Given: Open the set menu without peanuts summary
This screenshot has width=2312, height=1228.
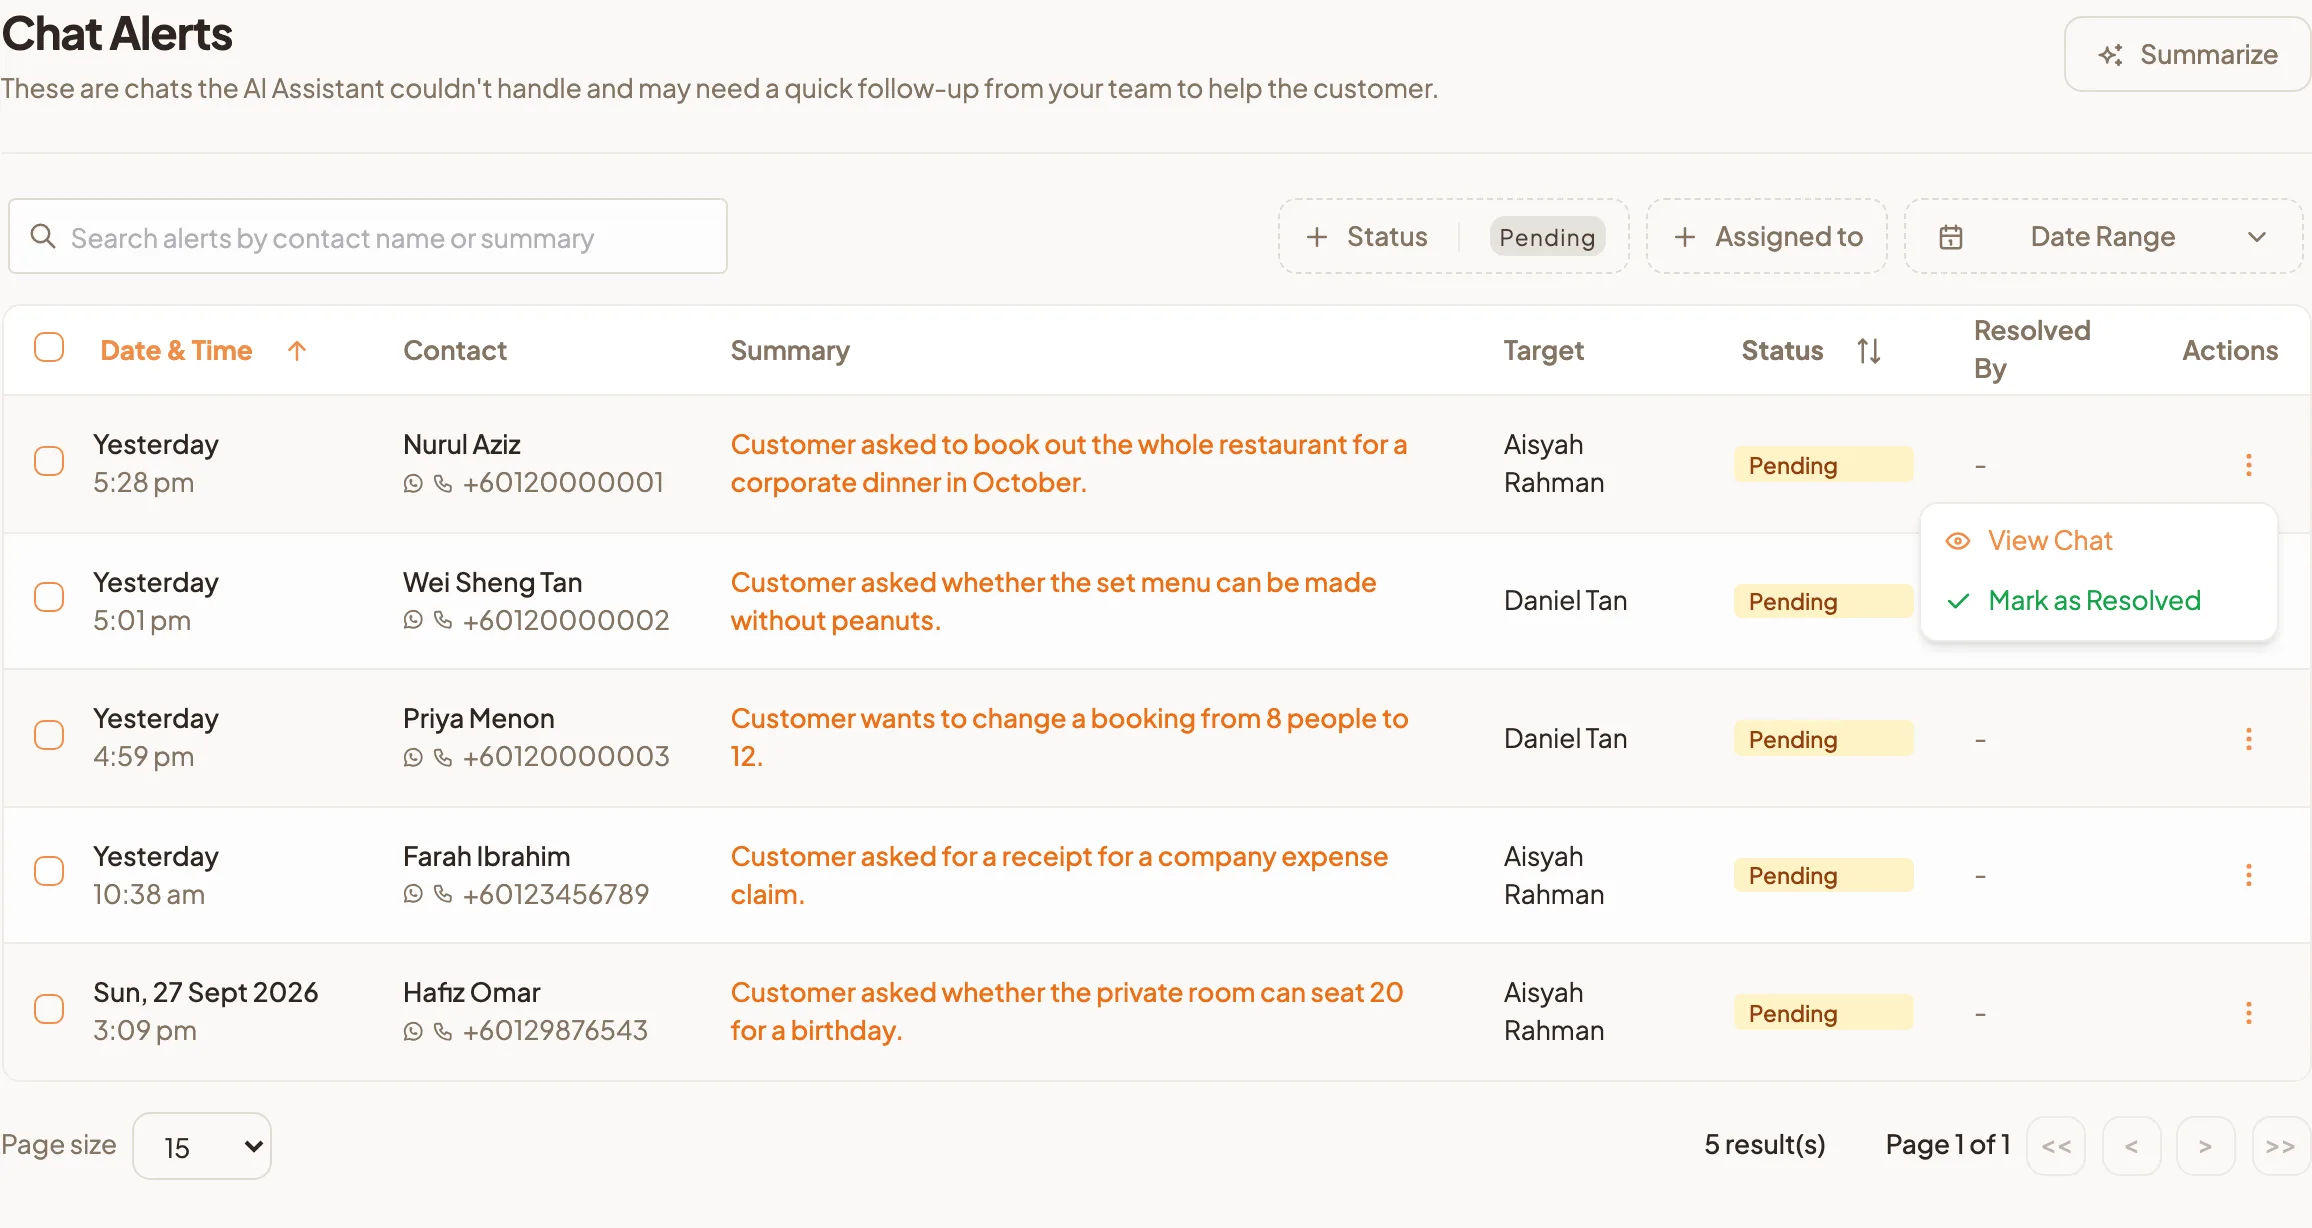Looking at the screenshot, I should [x=1054, y=601].
